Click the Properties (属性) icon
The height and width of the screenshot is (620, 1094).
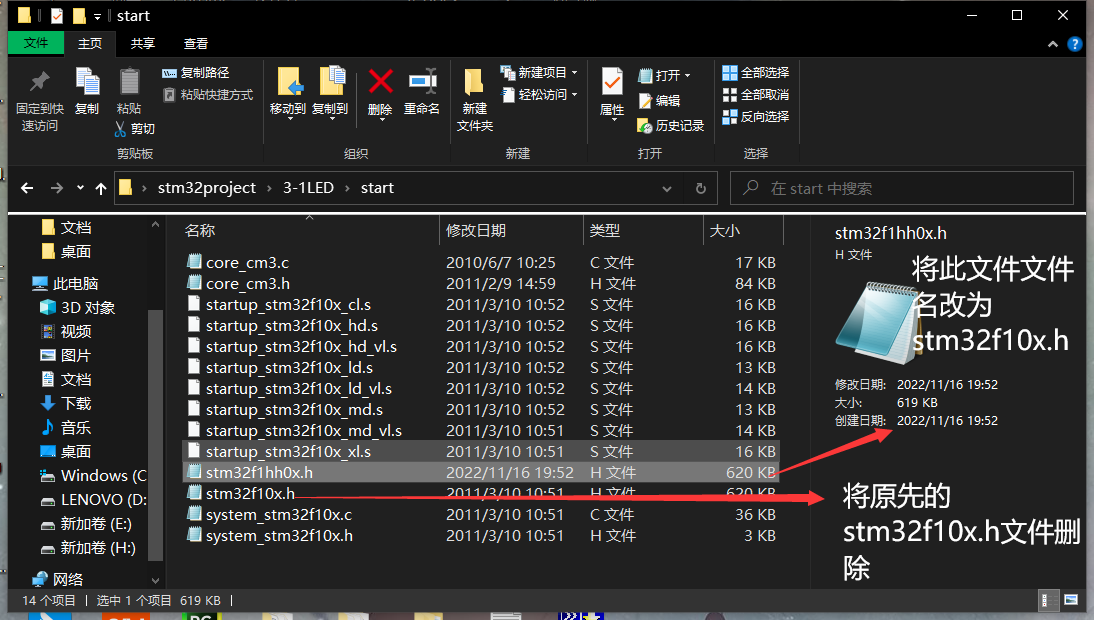click(x=612, y=82)
